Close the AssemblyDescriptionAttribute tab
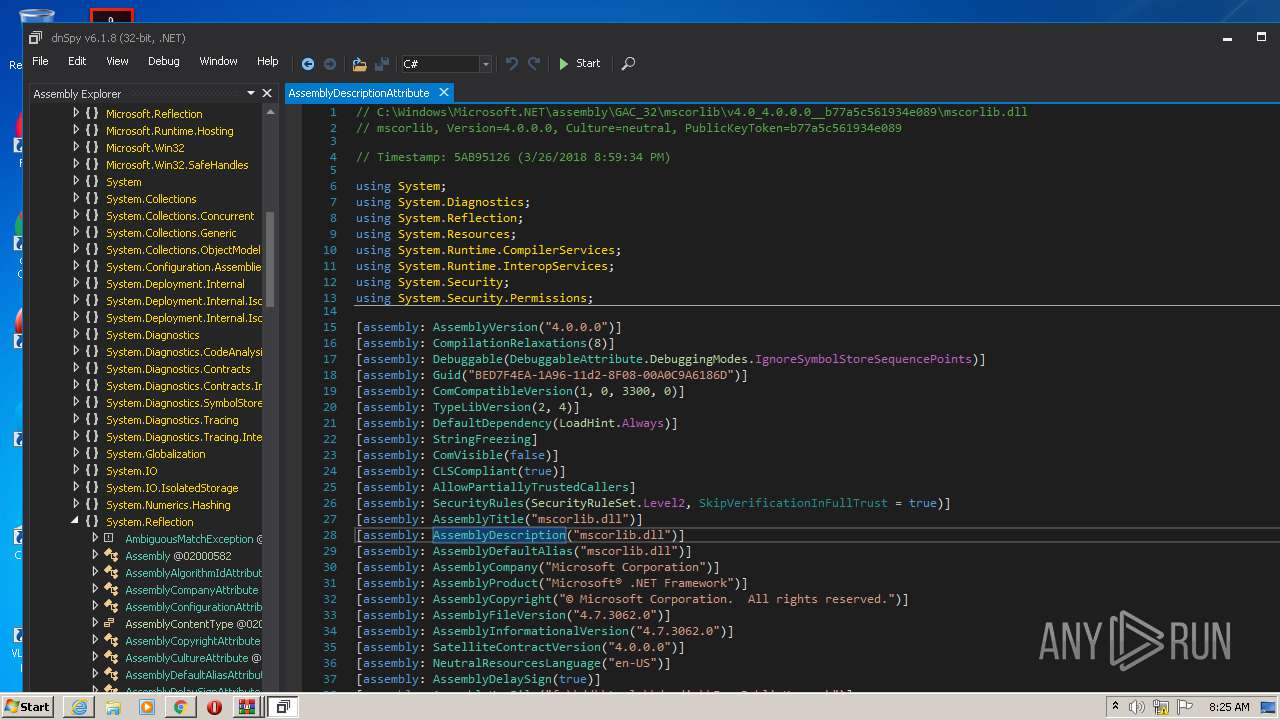This screenshot has height=720, width=1280. click(x=443, y=93)
